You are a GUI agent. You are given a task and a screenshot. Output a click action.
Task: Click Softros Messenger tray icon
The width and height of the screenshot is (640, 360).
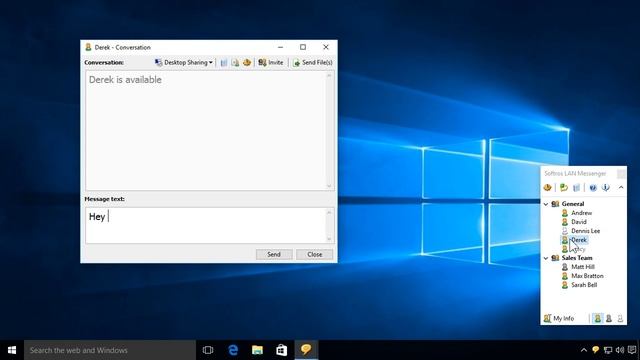(596, 350)
